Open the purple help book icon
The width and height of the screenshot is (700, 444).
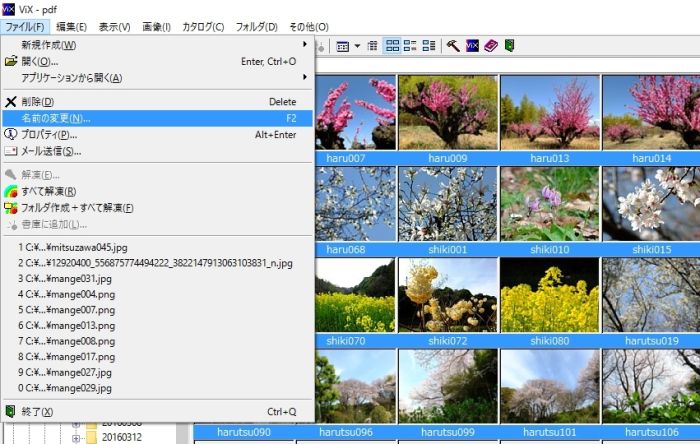point(490,46)
